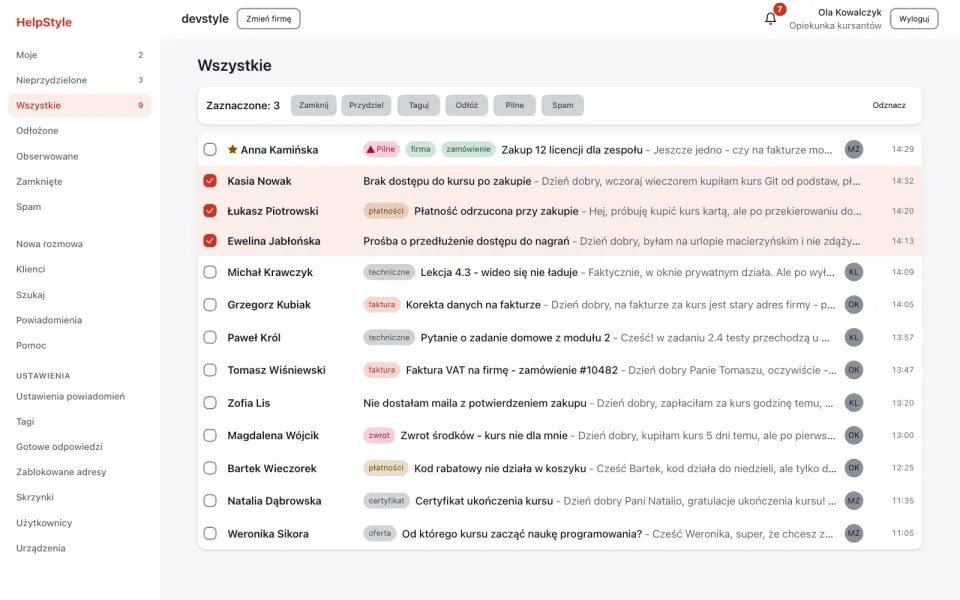The image size is (960, 600).
Task: Click the Taguj bulk action button
Action: [x=419, y=105]
